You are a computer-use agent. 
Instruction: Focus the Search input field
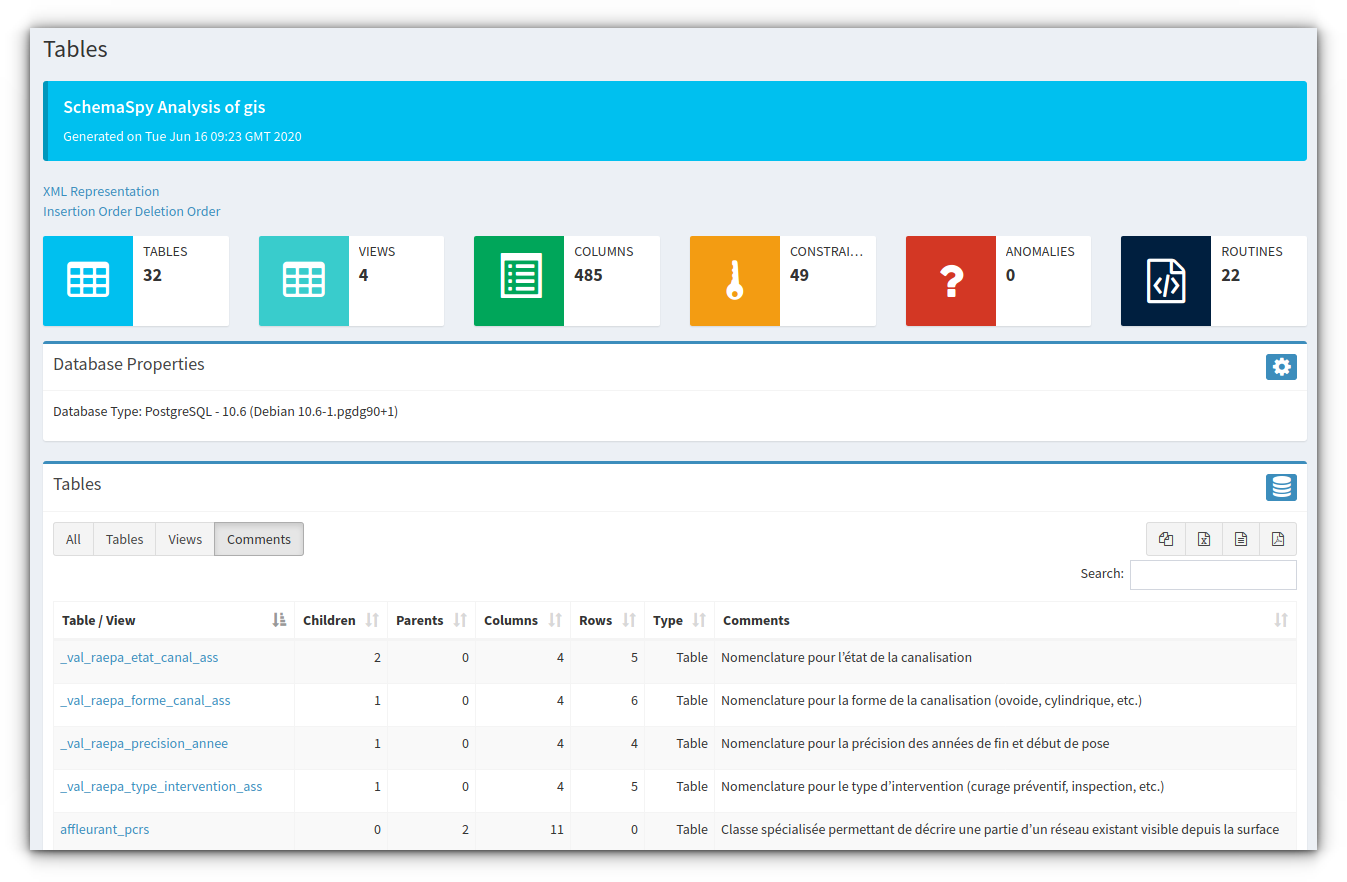click(1213, 575)
